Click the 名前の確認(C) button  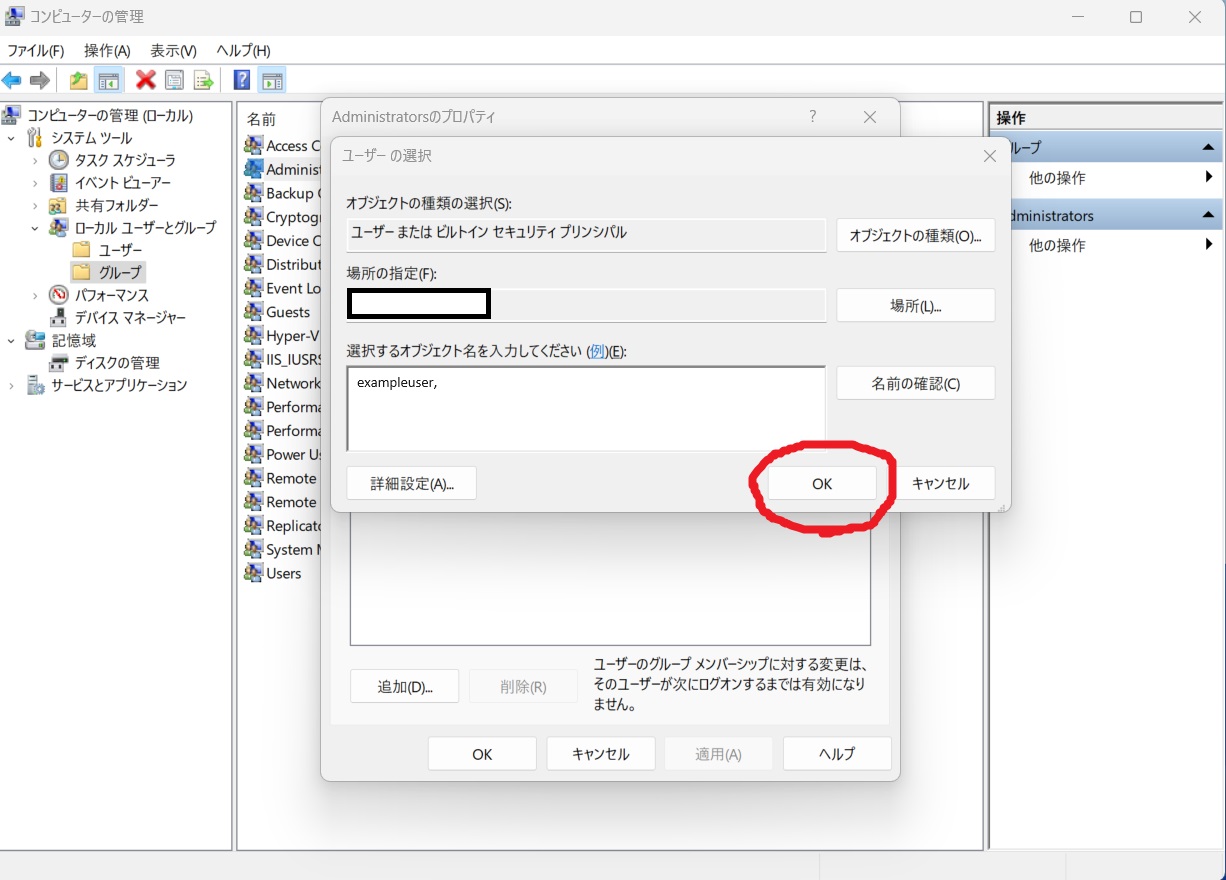(915, 384)
